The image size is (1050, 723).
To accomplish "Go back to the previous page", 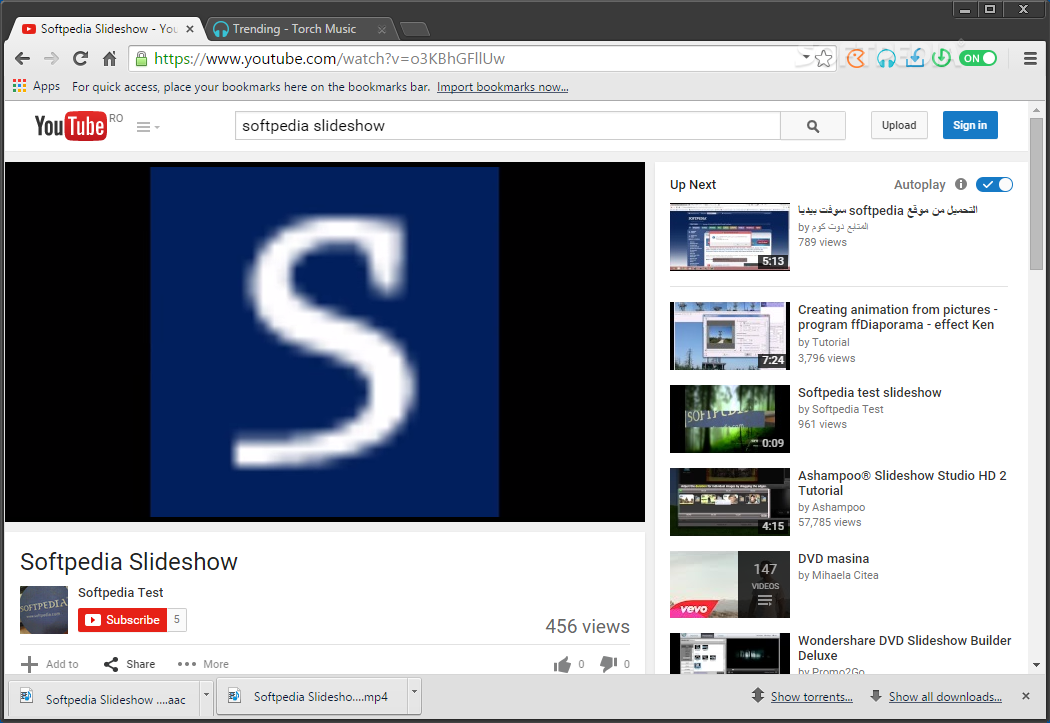I will pyautogui.click(x=22, y=59).
